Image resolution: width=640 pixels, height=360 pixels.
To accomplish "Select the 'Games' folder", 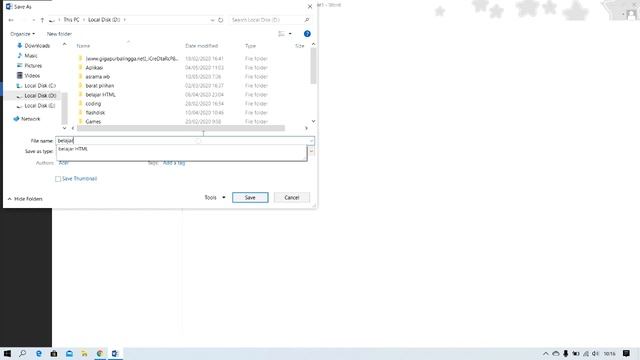I will pyautogui.click(x=93, y=122).
